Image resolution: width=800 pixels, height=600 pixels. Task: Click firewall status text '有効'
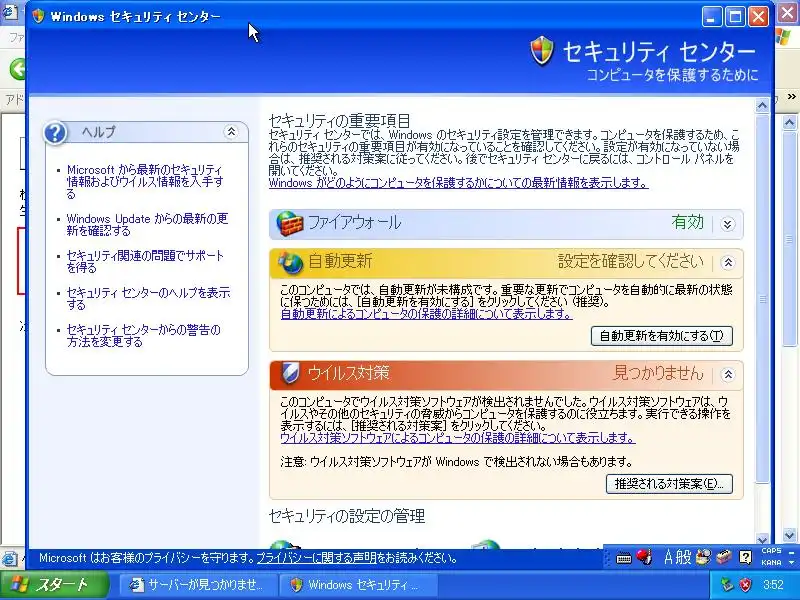tap(688, 222)
